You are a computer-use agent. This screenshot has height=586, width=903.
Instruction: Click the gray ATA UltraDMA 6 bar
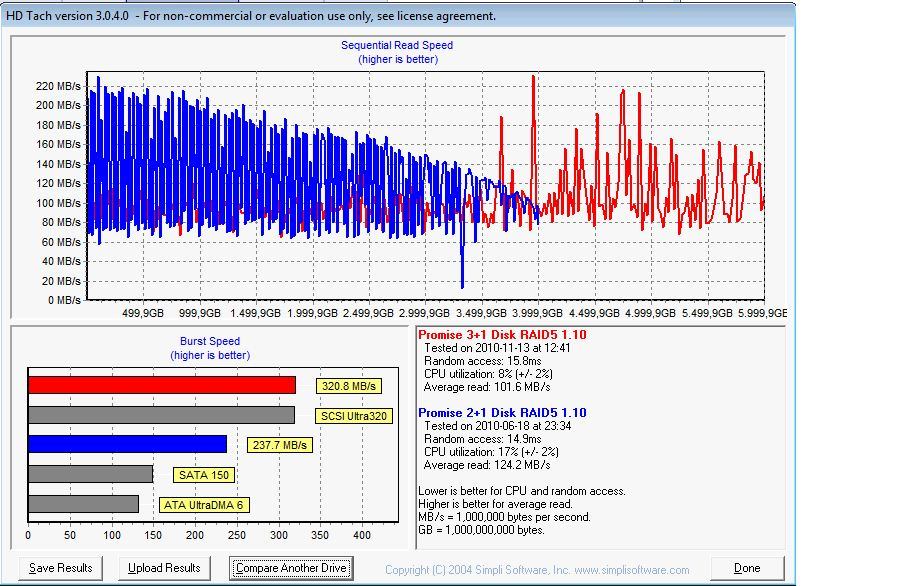click(84, 504)
